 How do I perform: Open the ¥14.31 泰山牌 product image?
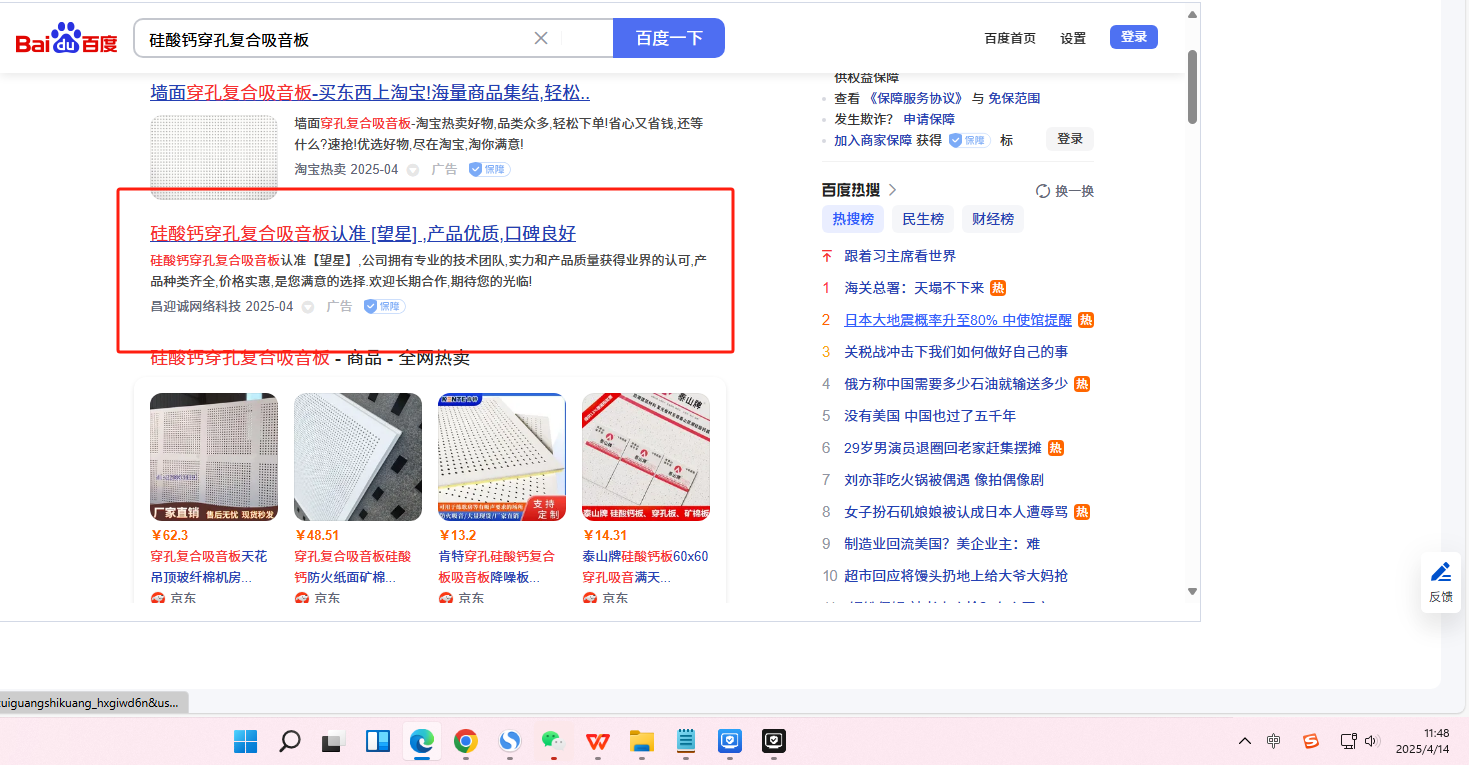(x=646, y=457)
